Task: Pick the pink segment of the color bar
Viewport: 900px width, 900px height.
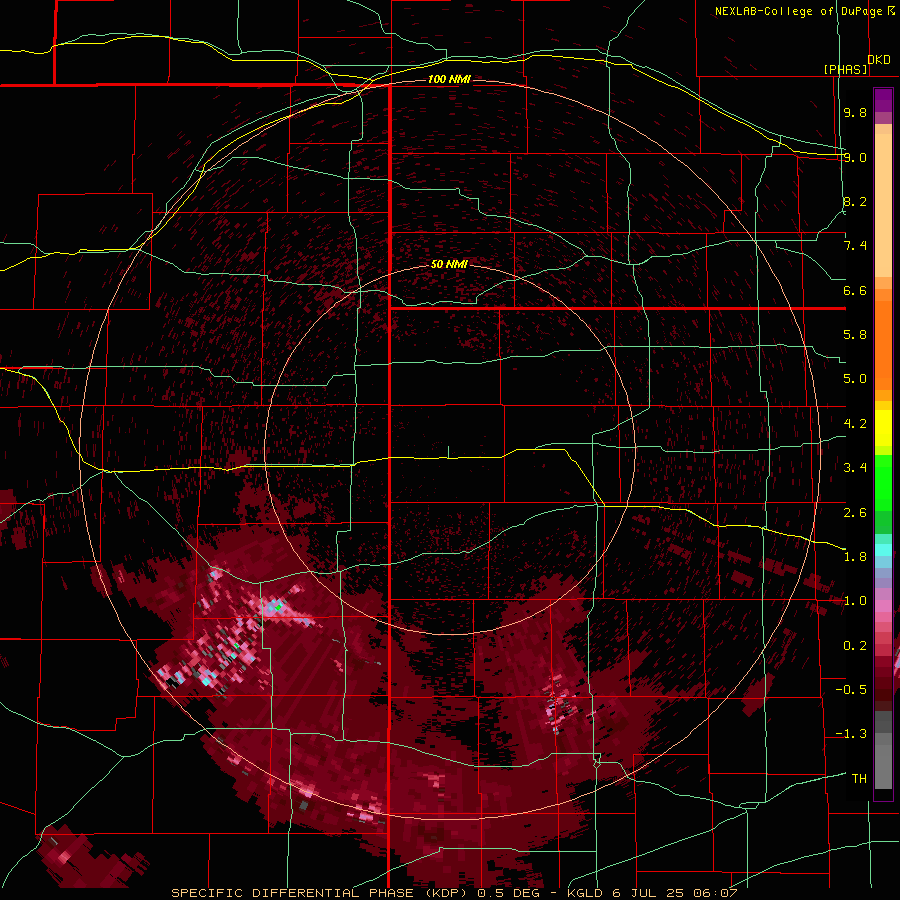Action: [x=883, y=606]
